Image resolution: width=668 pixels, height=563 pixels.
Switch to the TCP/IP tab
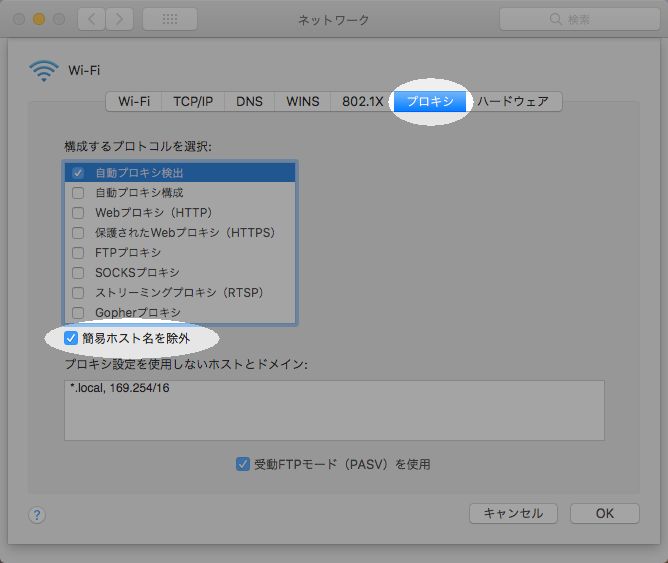click(x=193, y=101)
